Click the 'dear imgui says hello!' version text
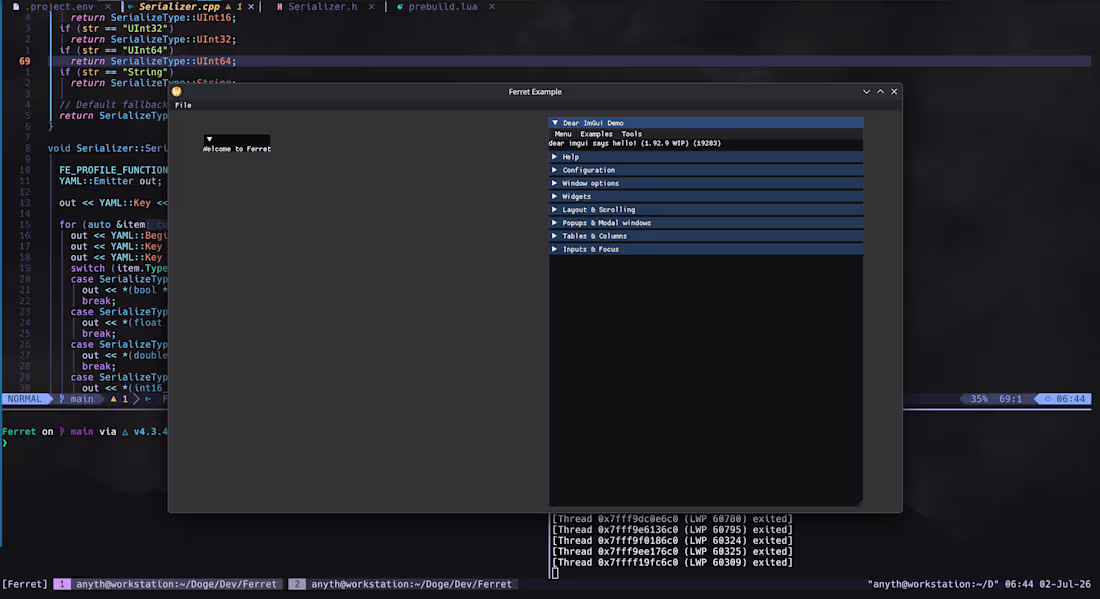This screenshot has height=599, width=1100. click(634, 143)
